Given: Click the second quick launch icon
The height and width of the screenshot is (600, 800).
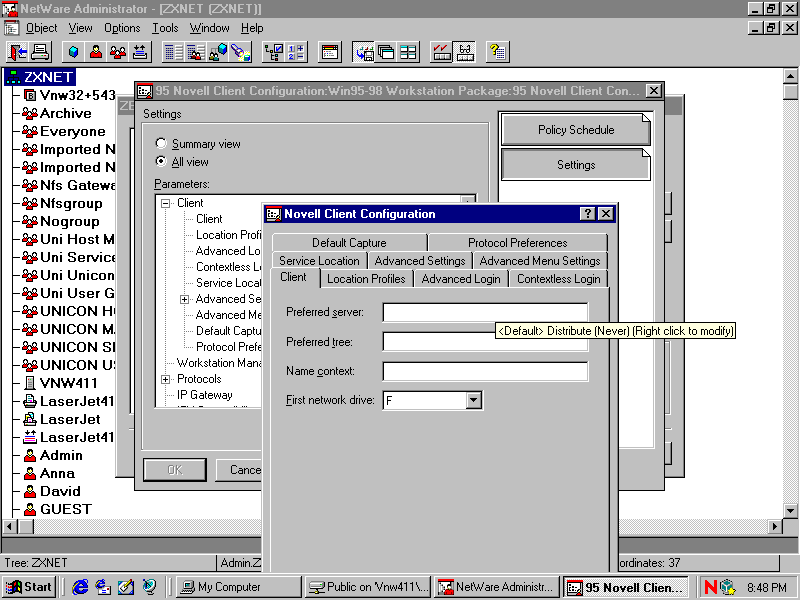Looking at the screenshot, I should [x=103, y=587].
